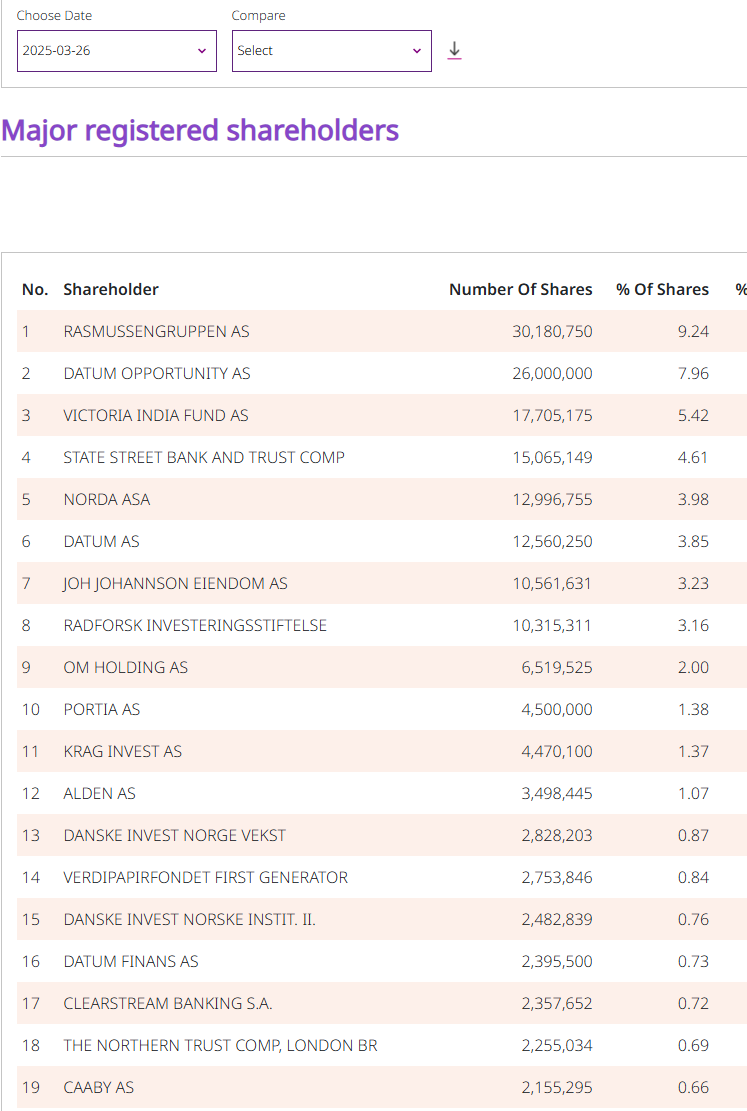Click share count 2,395,500

557,961
